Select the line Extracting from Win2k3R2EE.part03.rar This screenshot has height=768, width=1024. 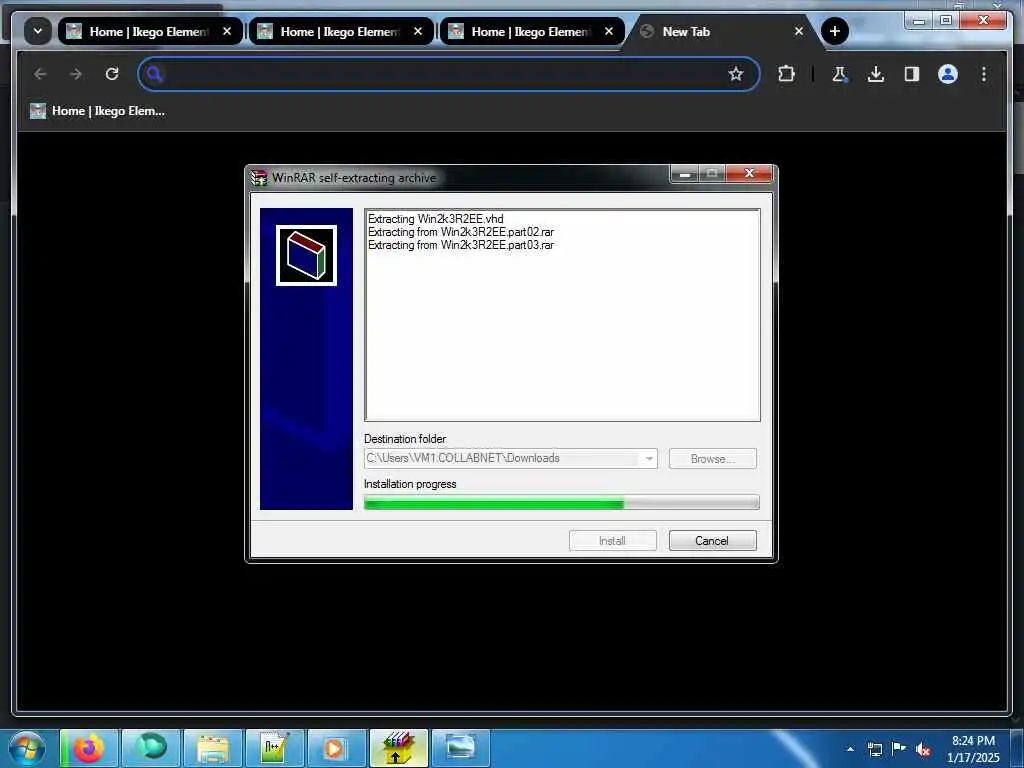461,245
